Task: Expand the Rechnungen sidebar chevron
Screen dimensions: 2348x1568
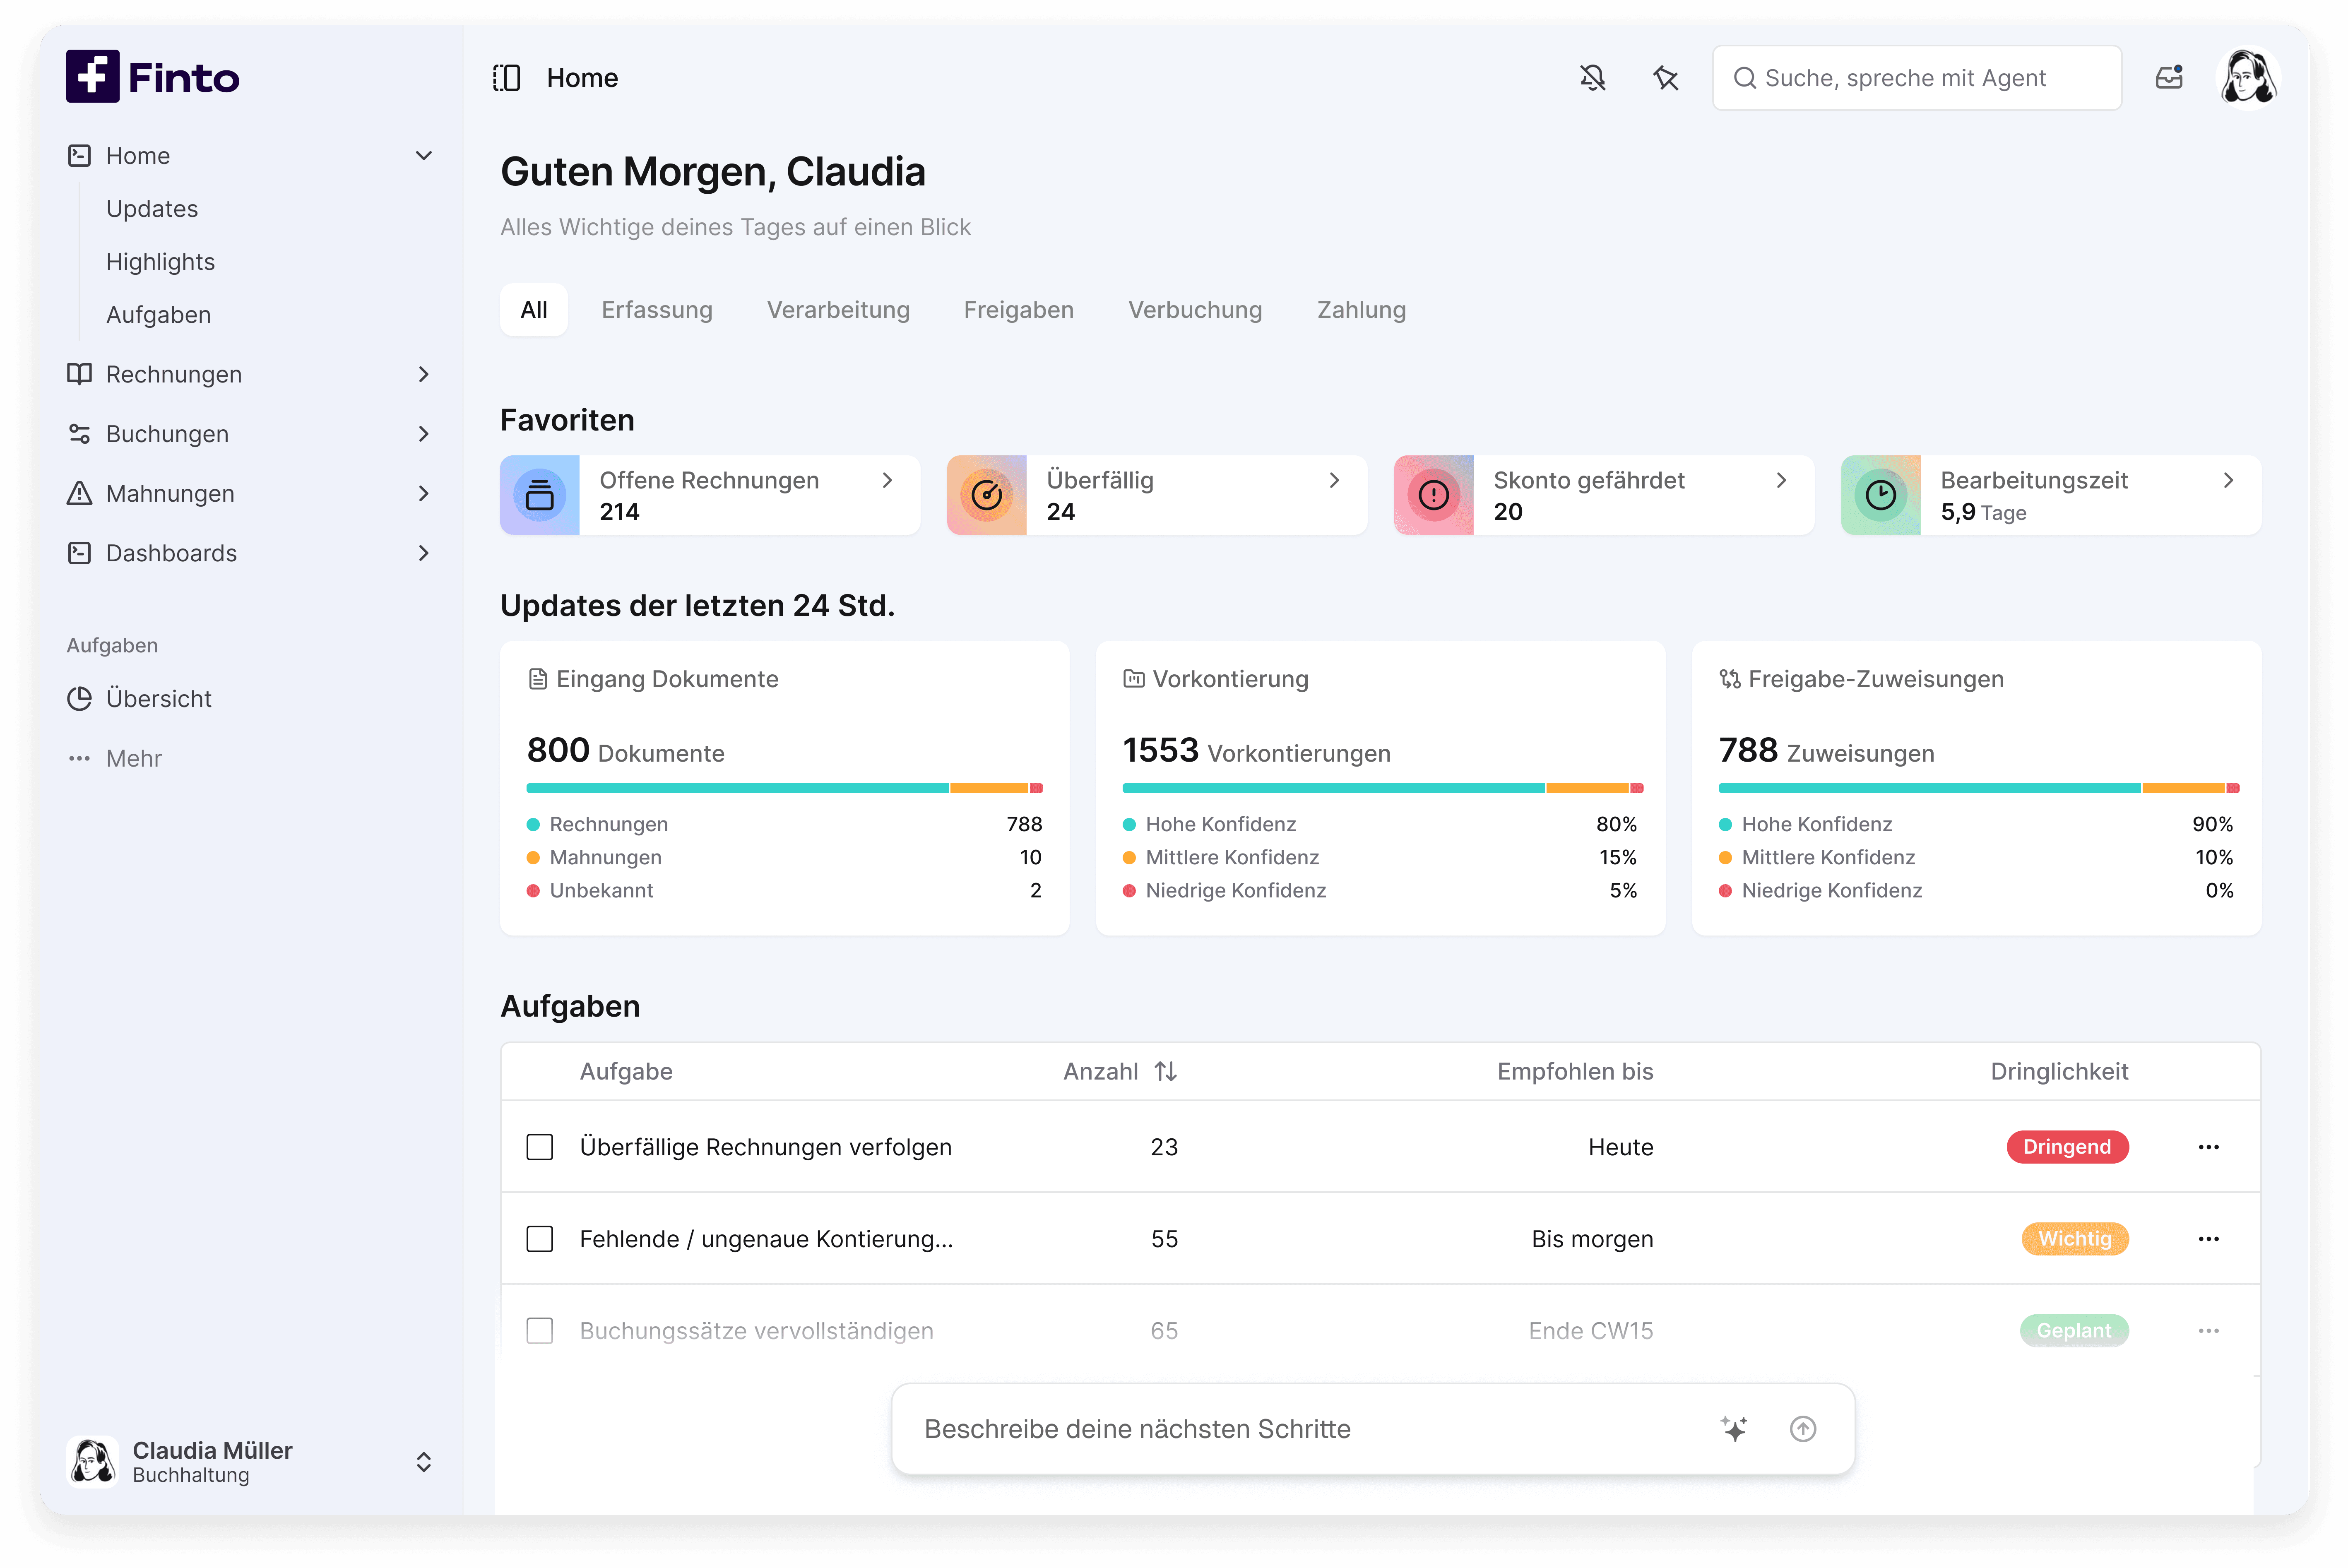Action: (424, 374)
